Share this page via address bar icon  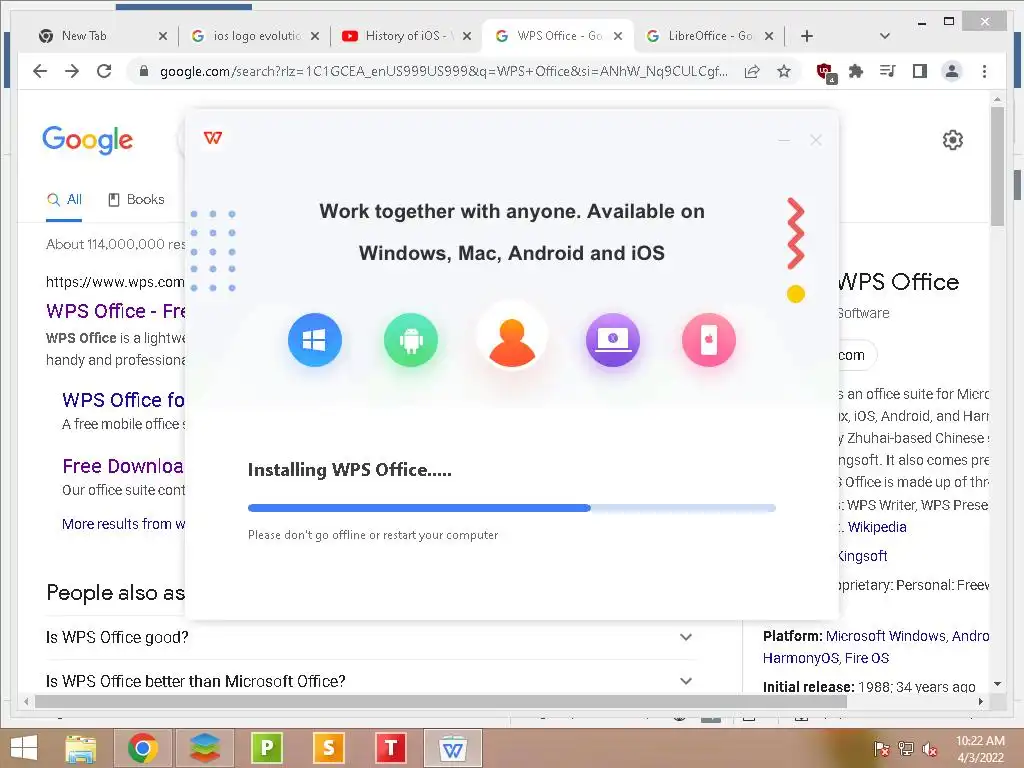(752, 71)
